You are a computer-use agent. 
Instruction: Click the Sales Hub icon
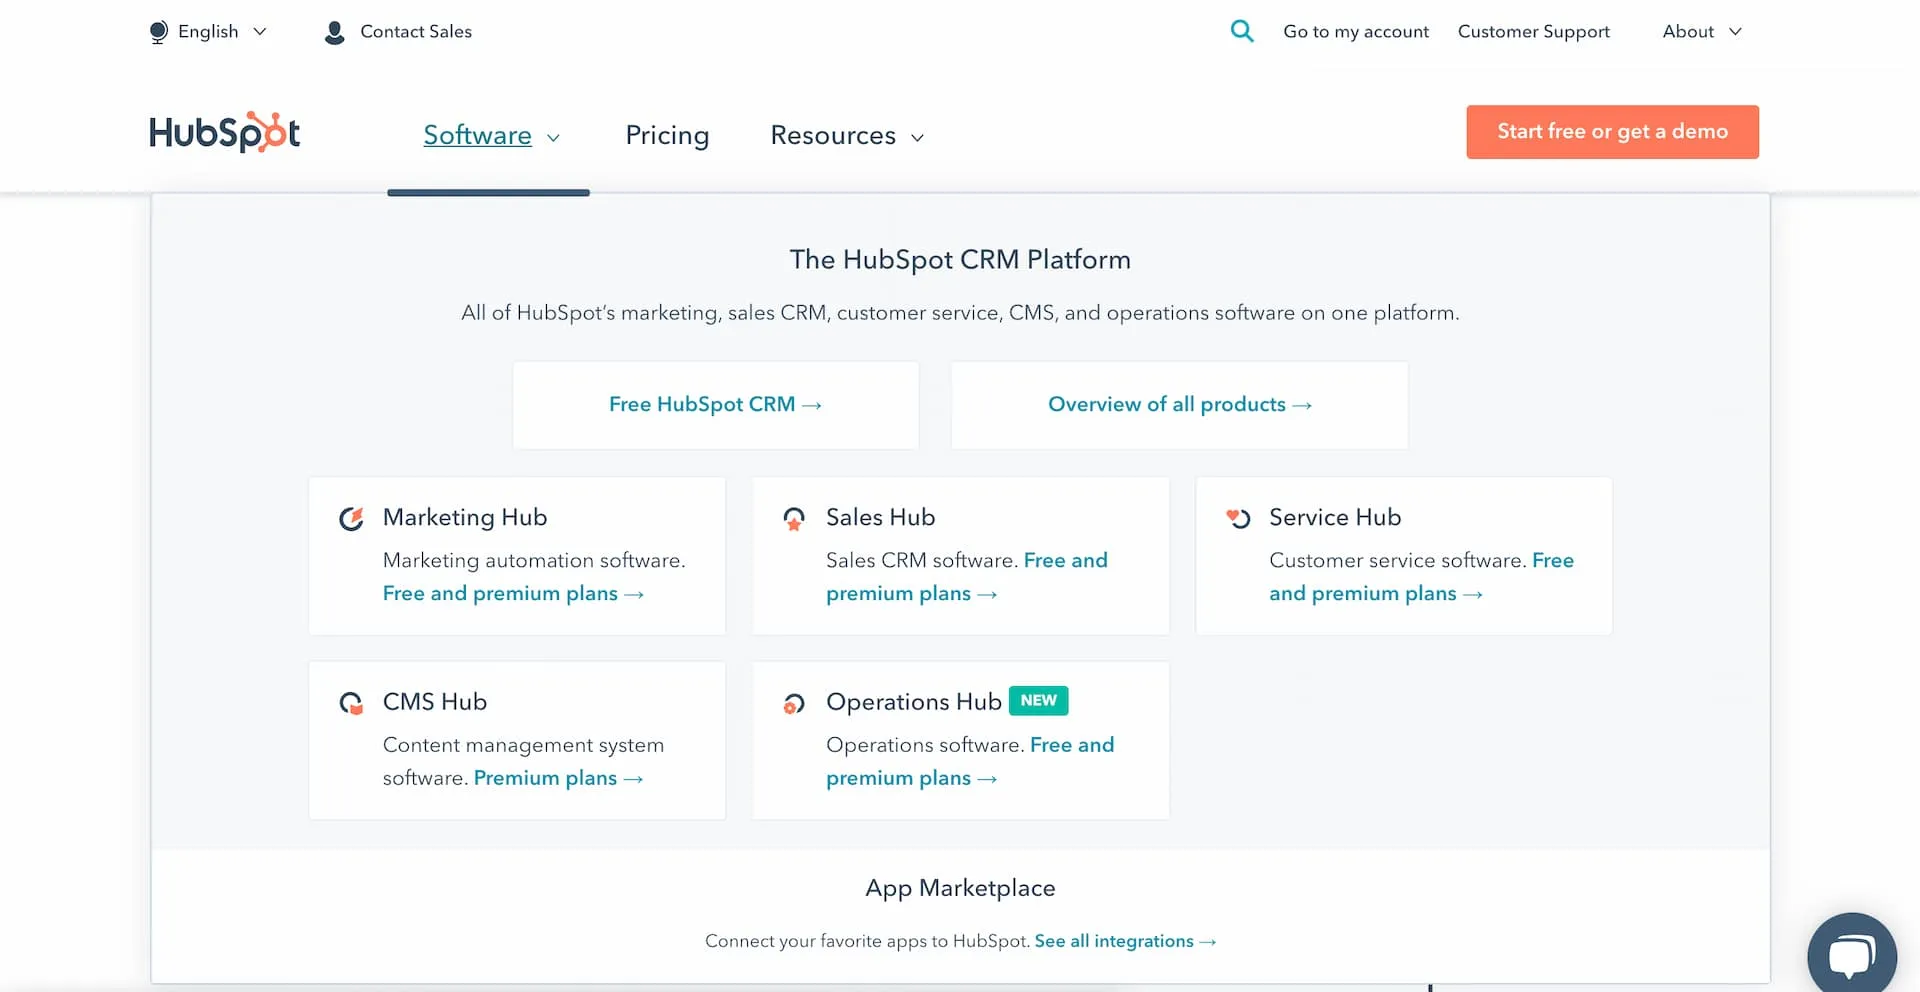pyautogui.click(x=794, y=518)
